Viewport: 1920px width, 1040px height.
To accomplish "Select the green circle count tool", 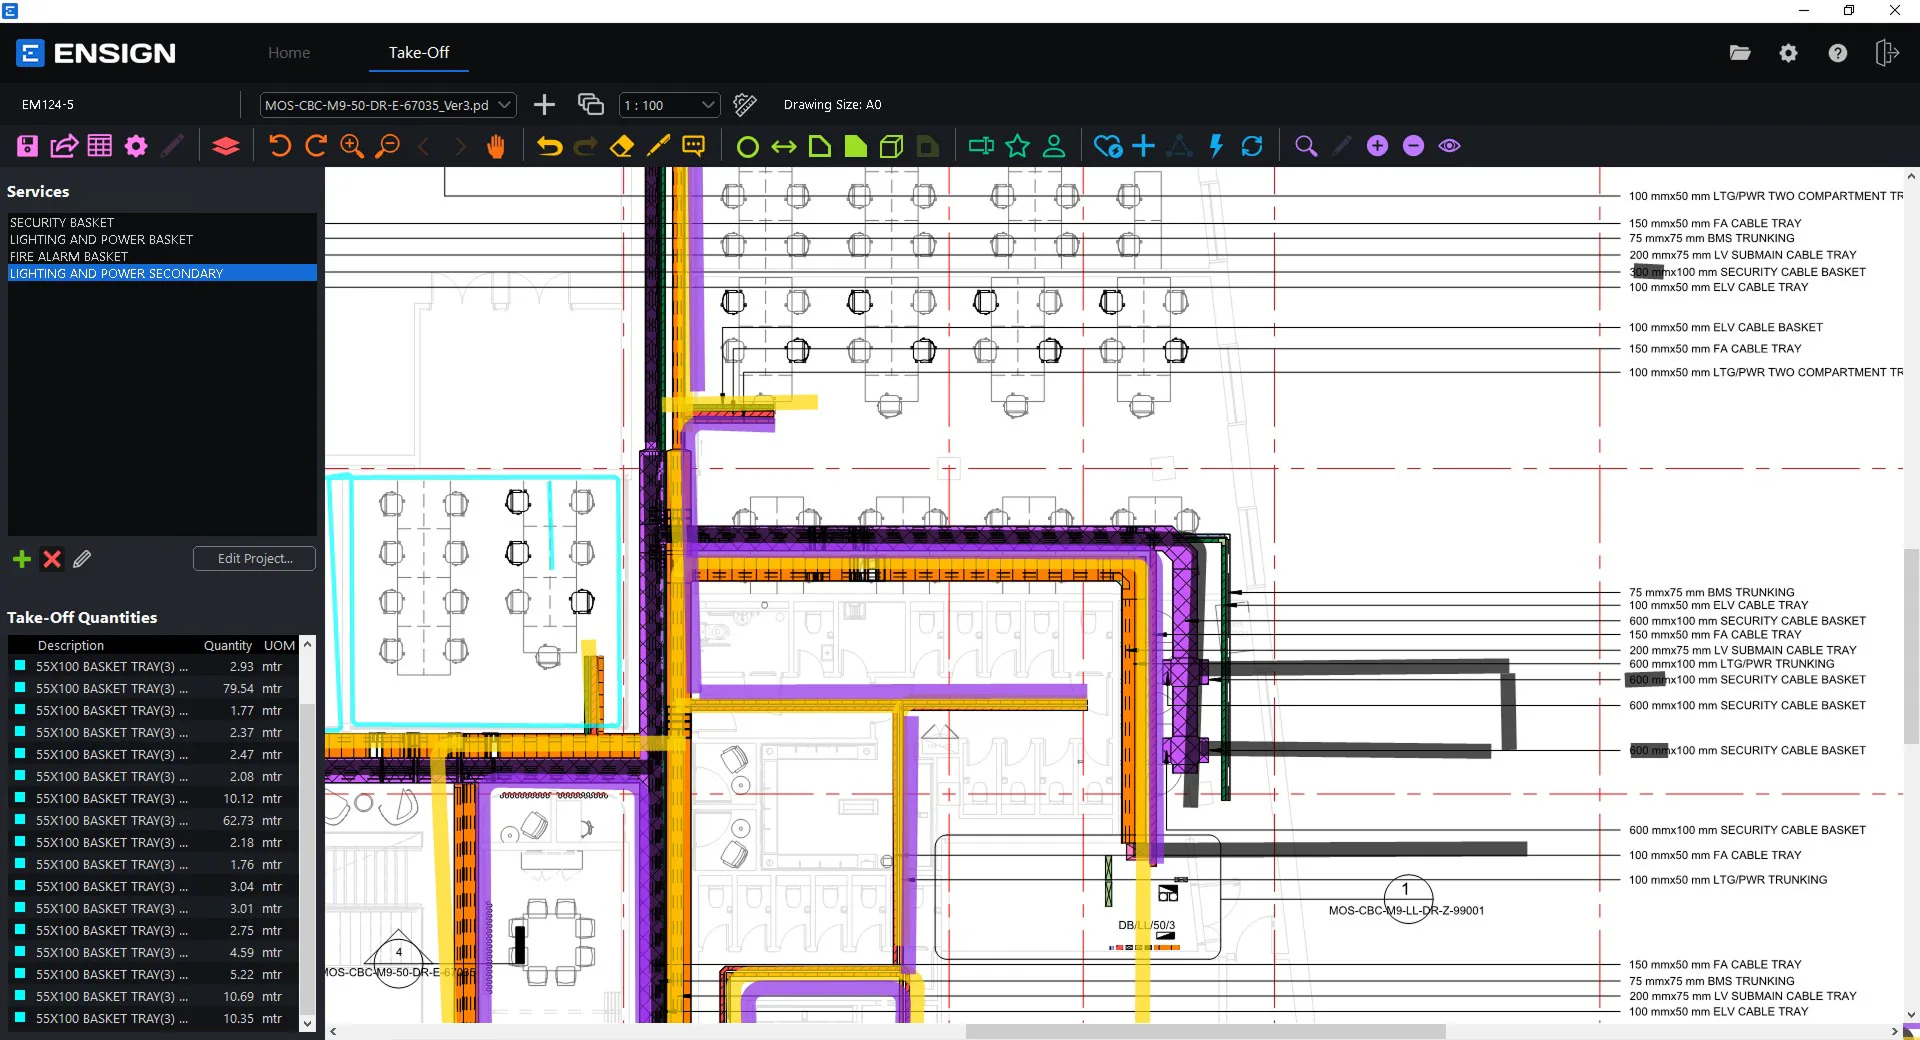I will [747, 147].
